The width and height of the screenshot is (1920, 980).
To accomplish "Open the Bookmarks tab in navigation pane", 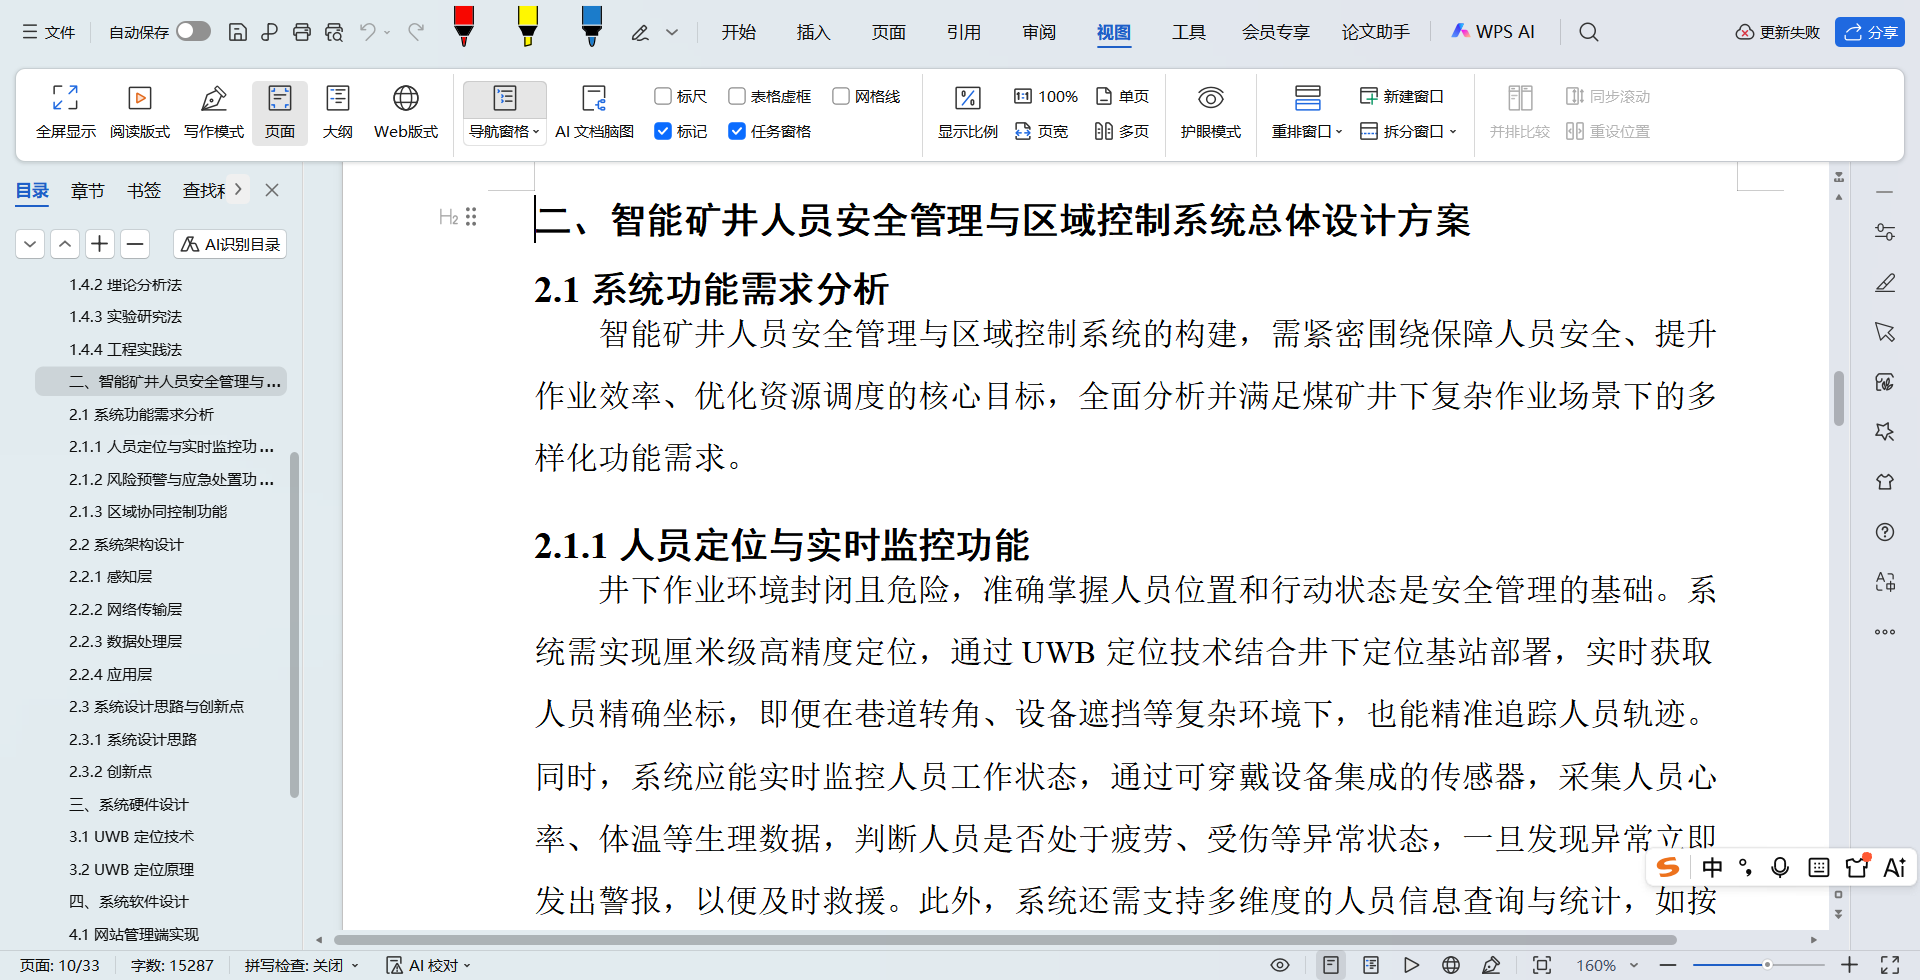I will 144,190.
